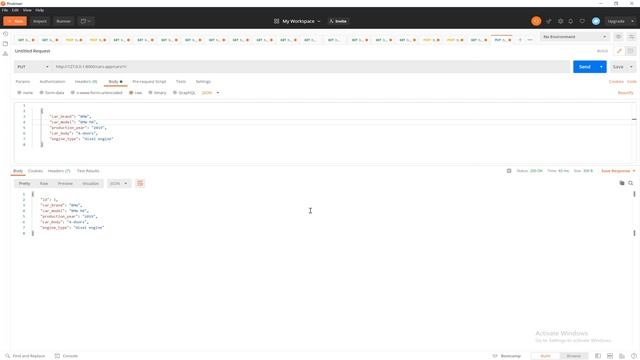The width and height of the screenshot is (640, 360).
Task: Click the environment quick look eye icon
Action: tap(618, 37)
